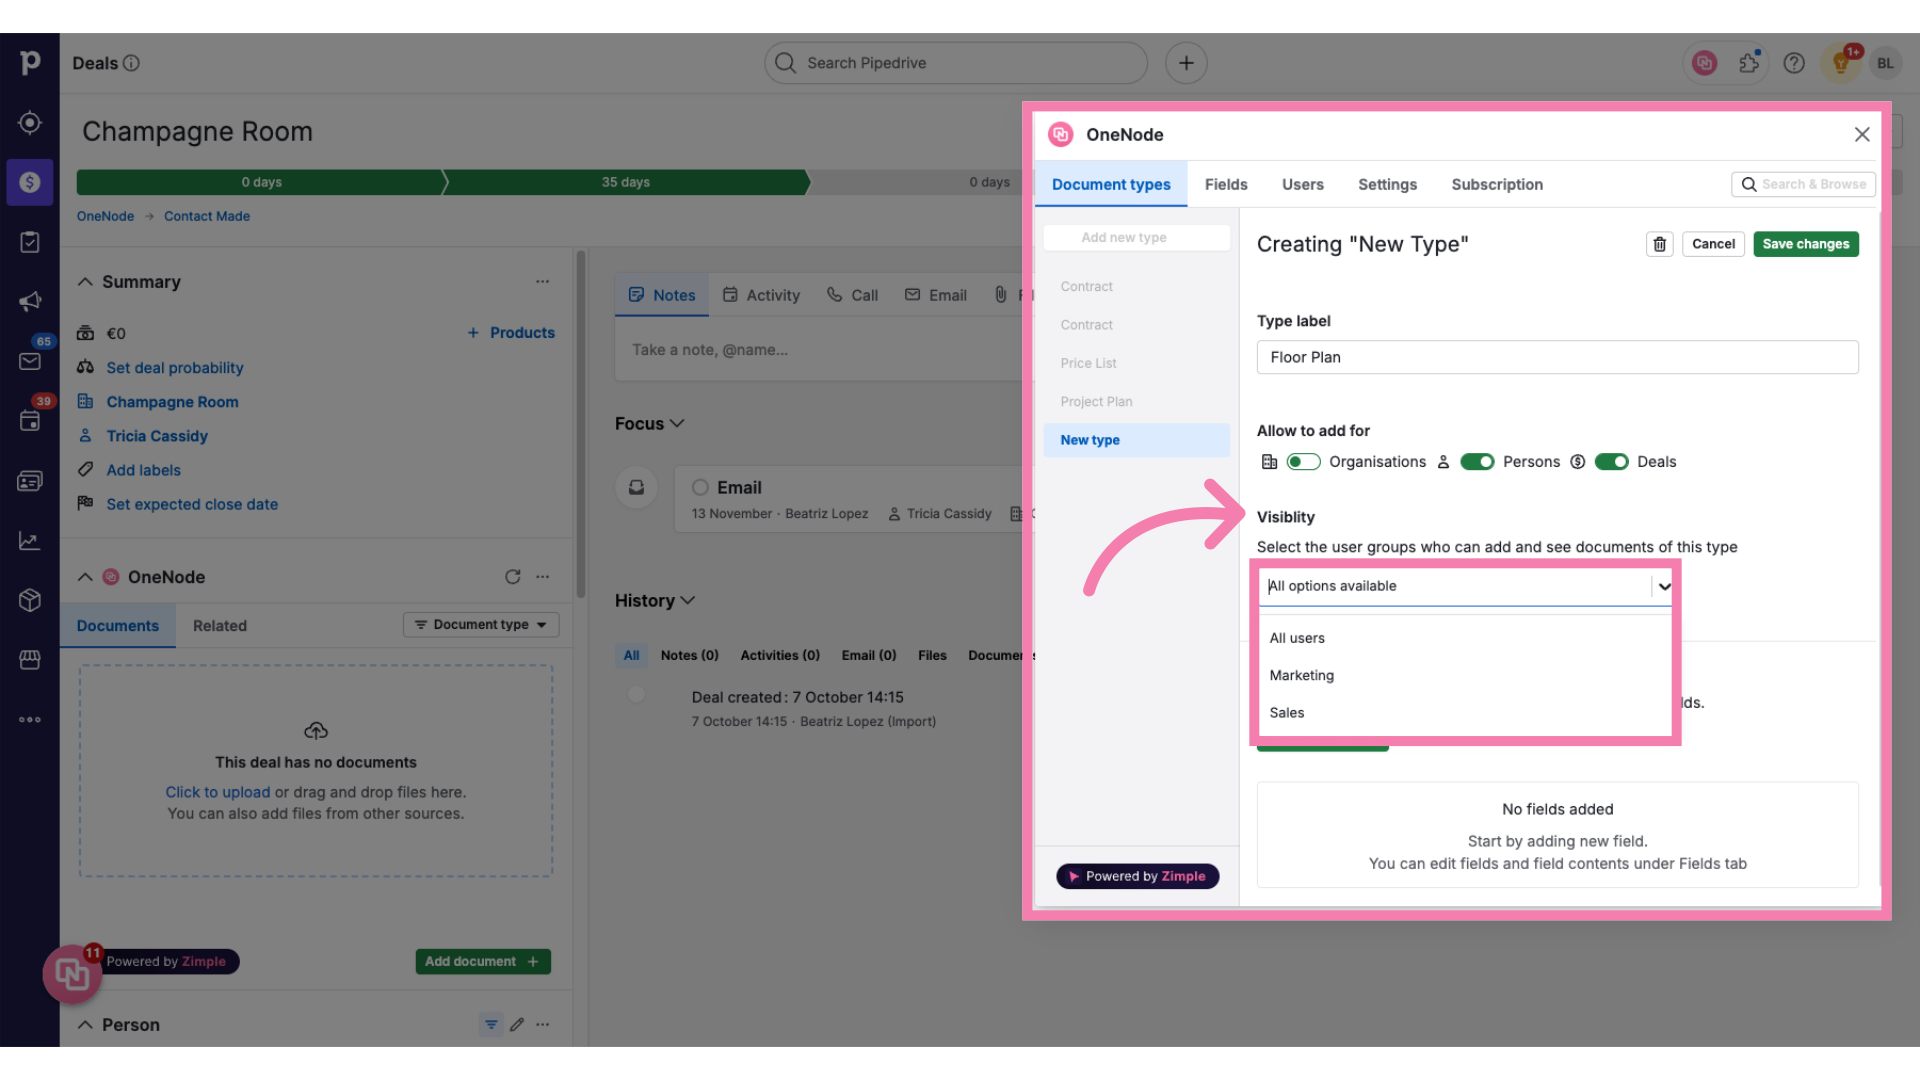Open OneNode panel options ellipsis
Image resolution: width=1920 pixels, height=1080 pixels.
point(542,577)
